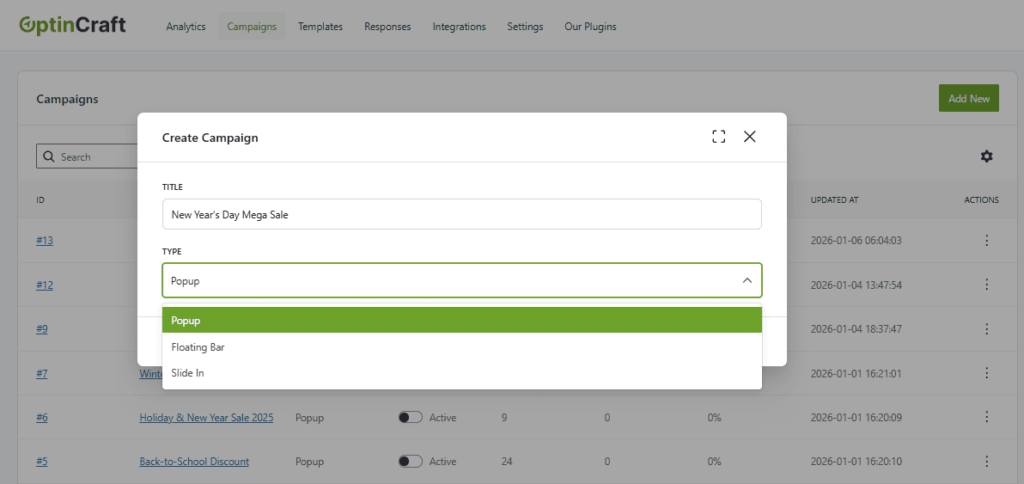Open campaign #9 link

[42, 329]
